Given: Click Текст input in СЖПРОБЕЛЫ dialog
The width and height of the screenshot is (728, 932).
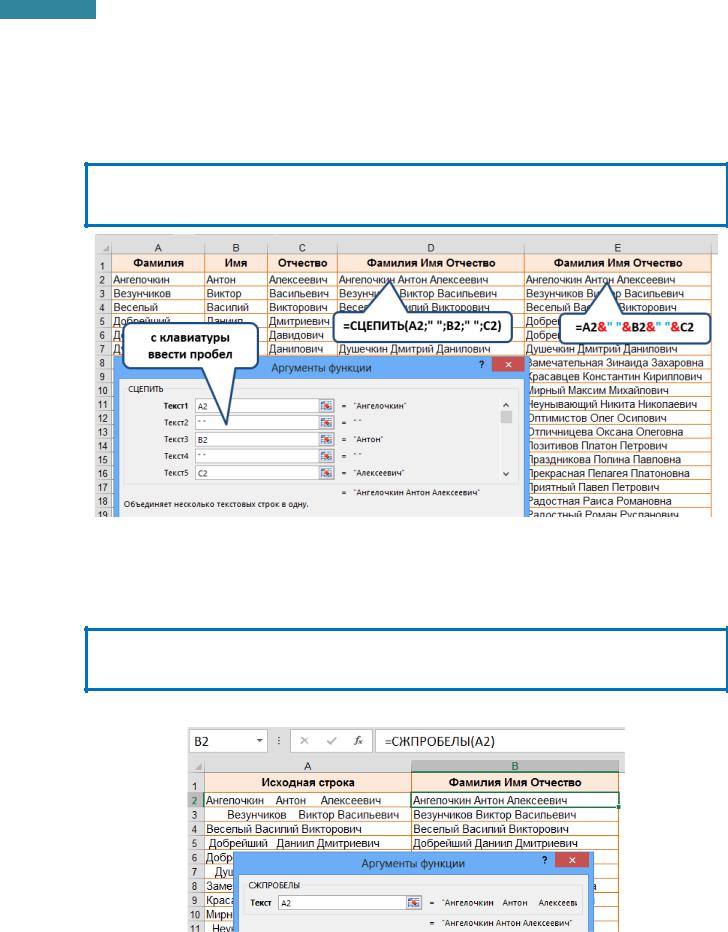Looking at the screenshot, I should click(x=342, y=903).
